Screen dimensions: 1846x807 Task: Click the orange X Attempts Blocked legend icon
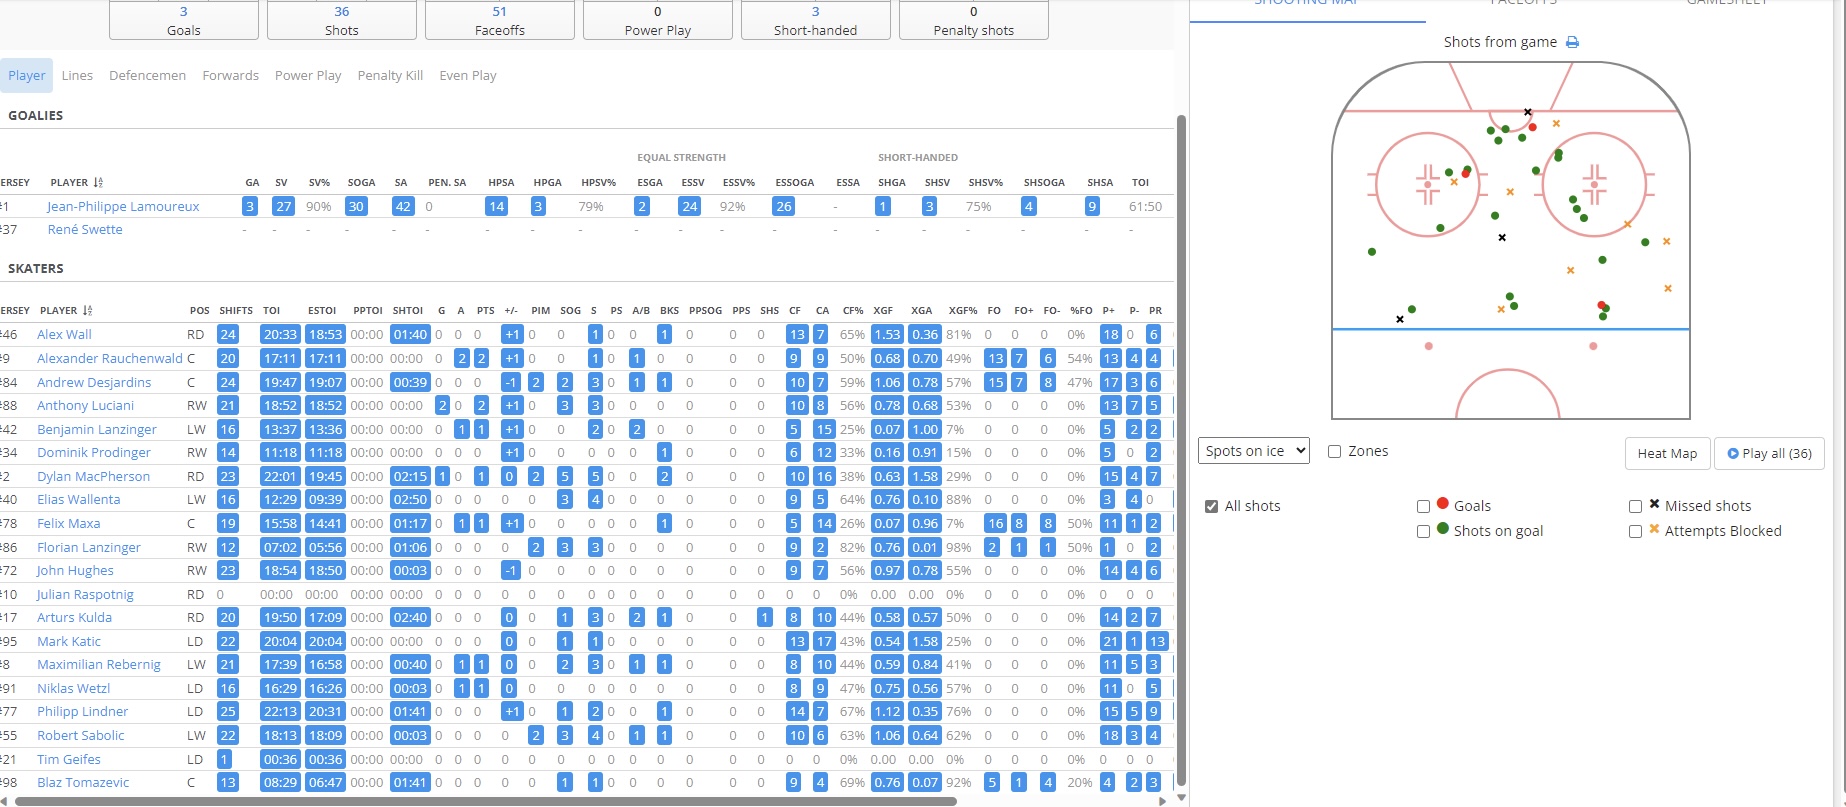(1654, 529)
